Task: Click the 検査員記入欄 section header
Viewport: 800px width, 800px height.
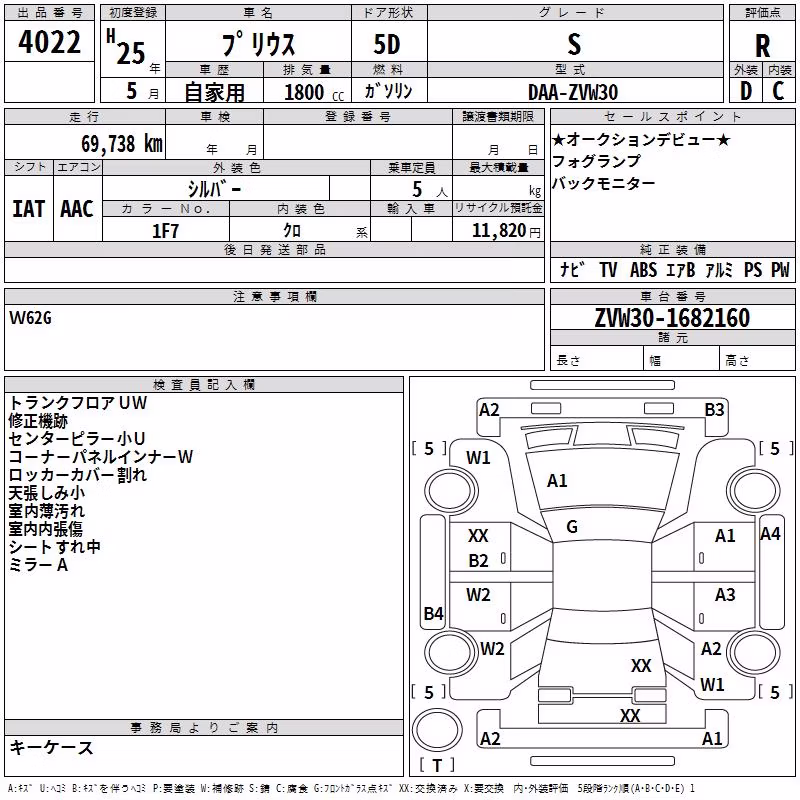Action: click(204, 384)
